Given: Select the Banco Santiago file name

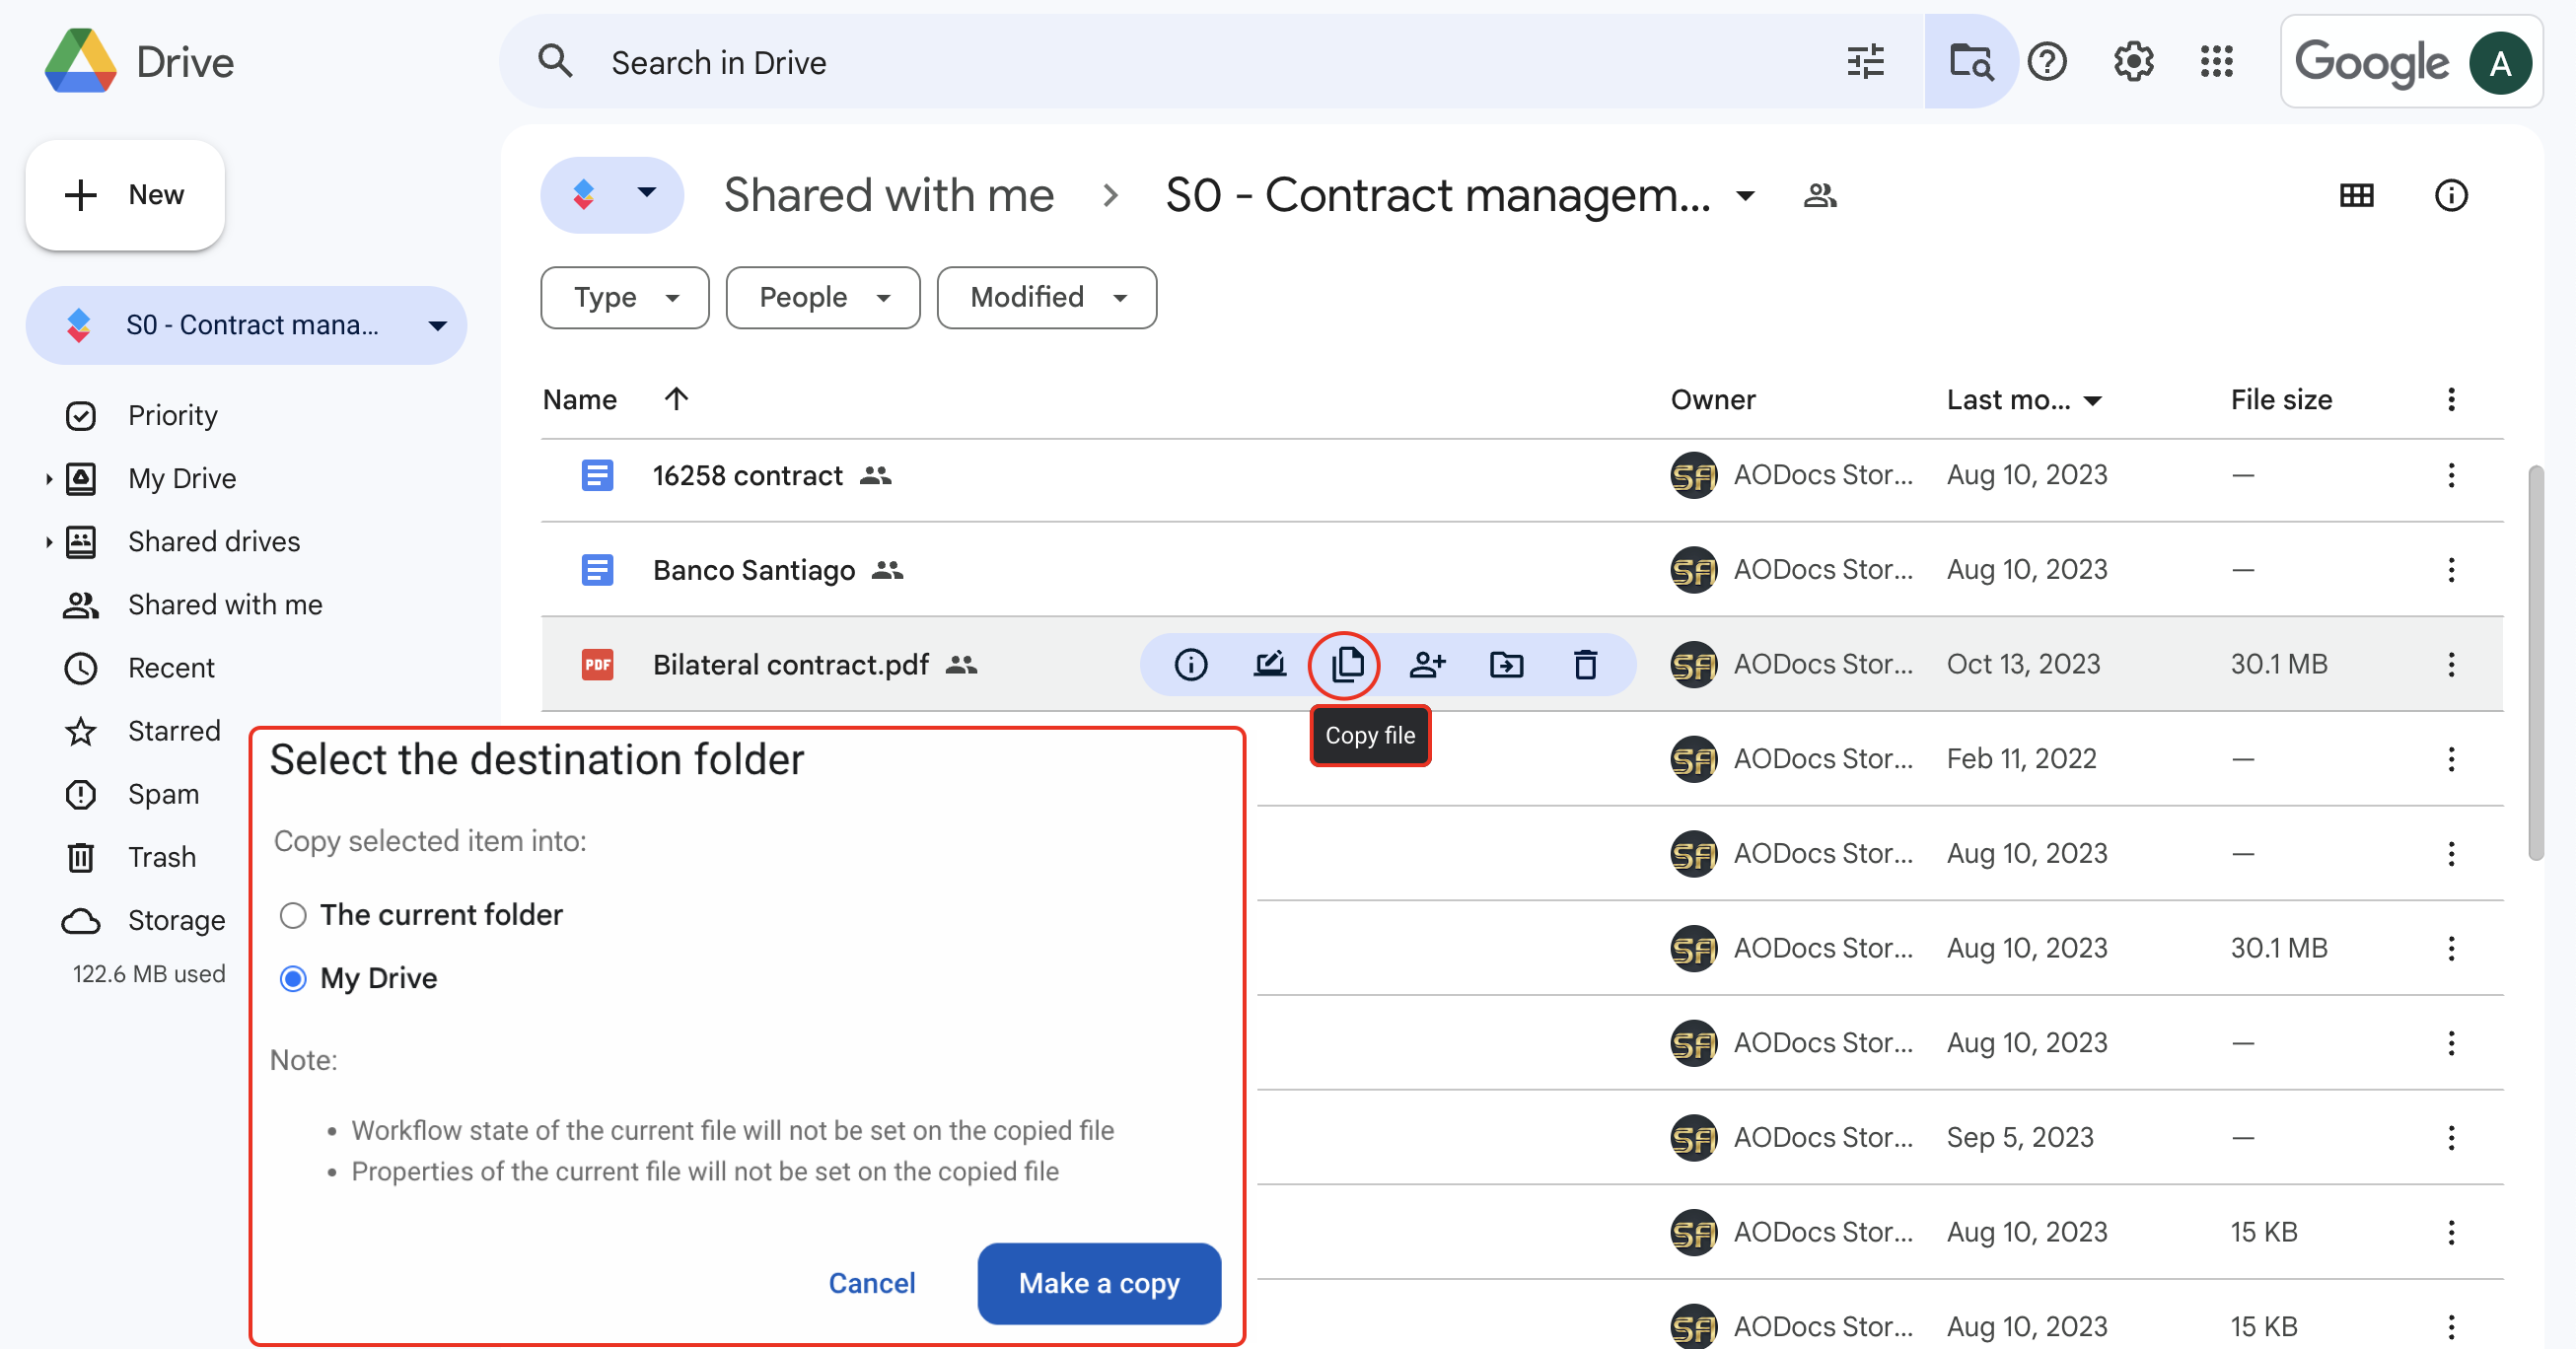Looking at the screenshot, I should [x=754, y=570].
